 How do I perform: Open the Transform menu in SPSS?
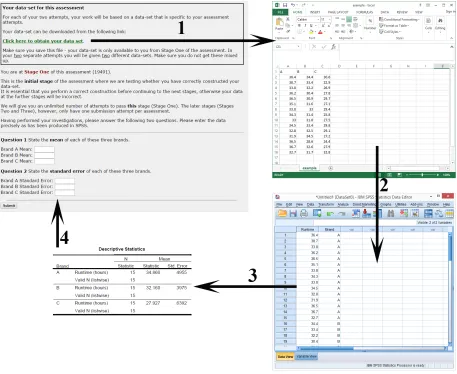(x=326, y=204)
